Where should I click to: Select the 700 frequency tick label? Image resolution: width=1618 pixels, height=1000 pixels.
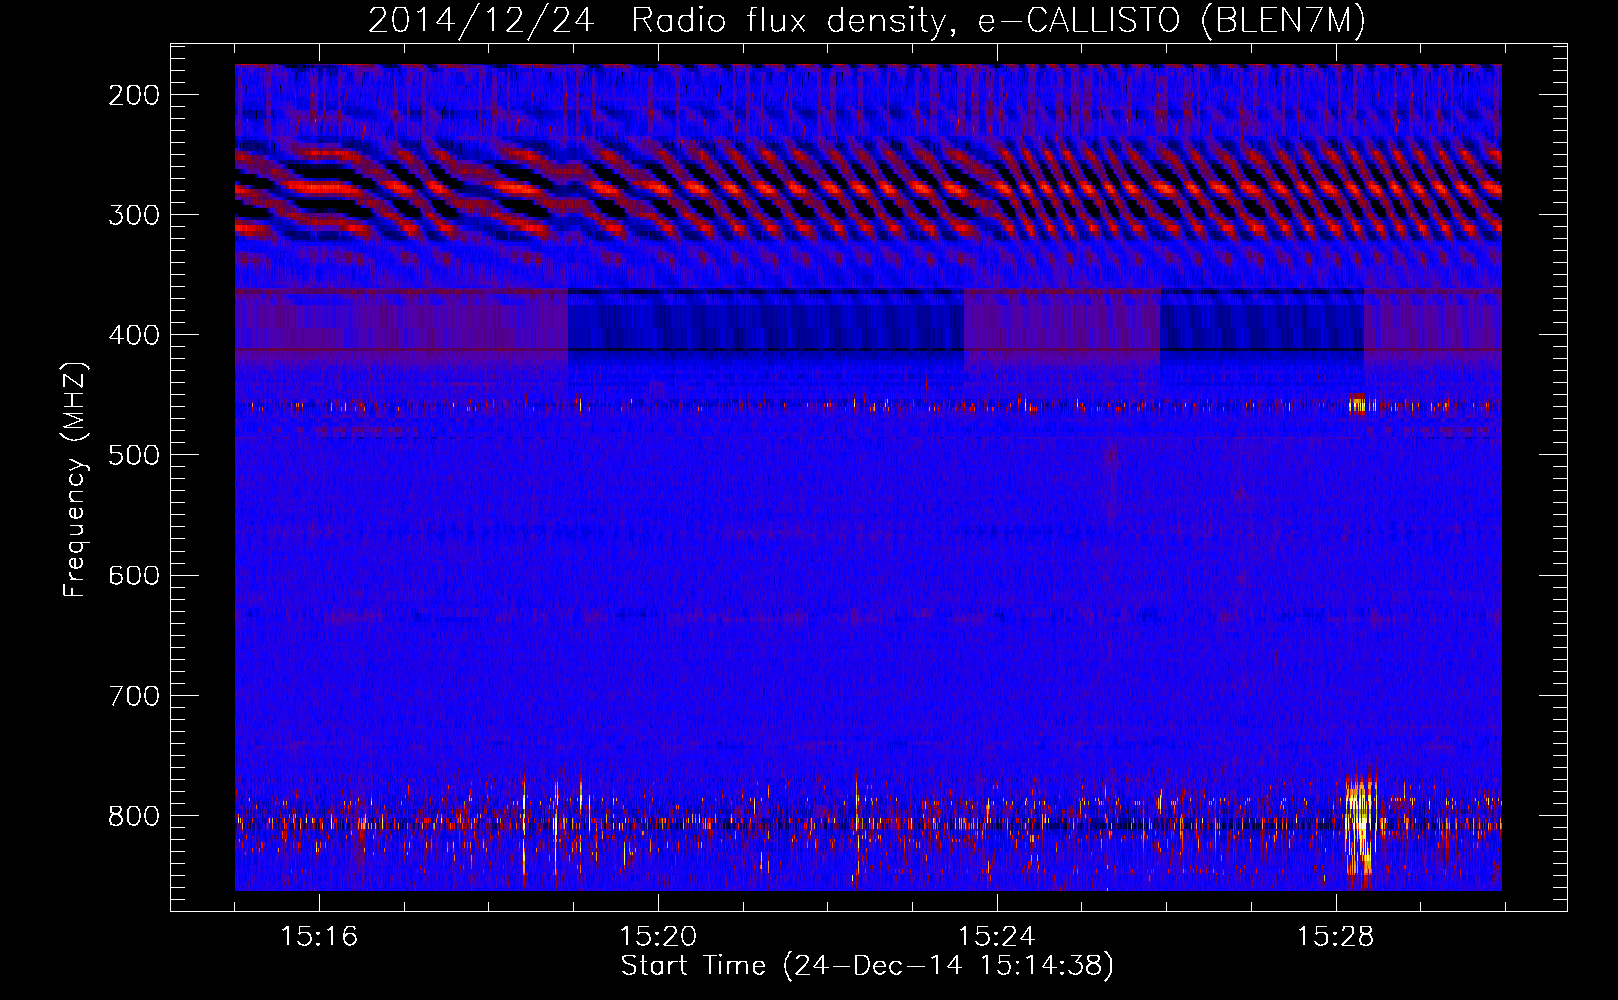pos(134,695)
